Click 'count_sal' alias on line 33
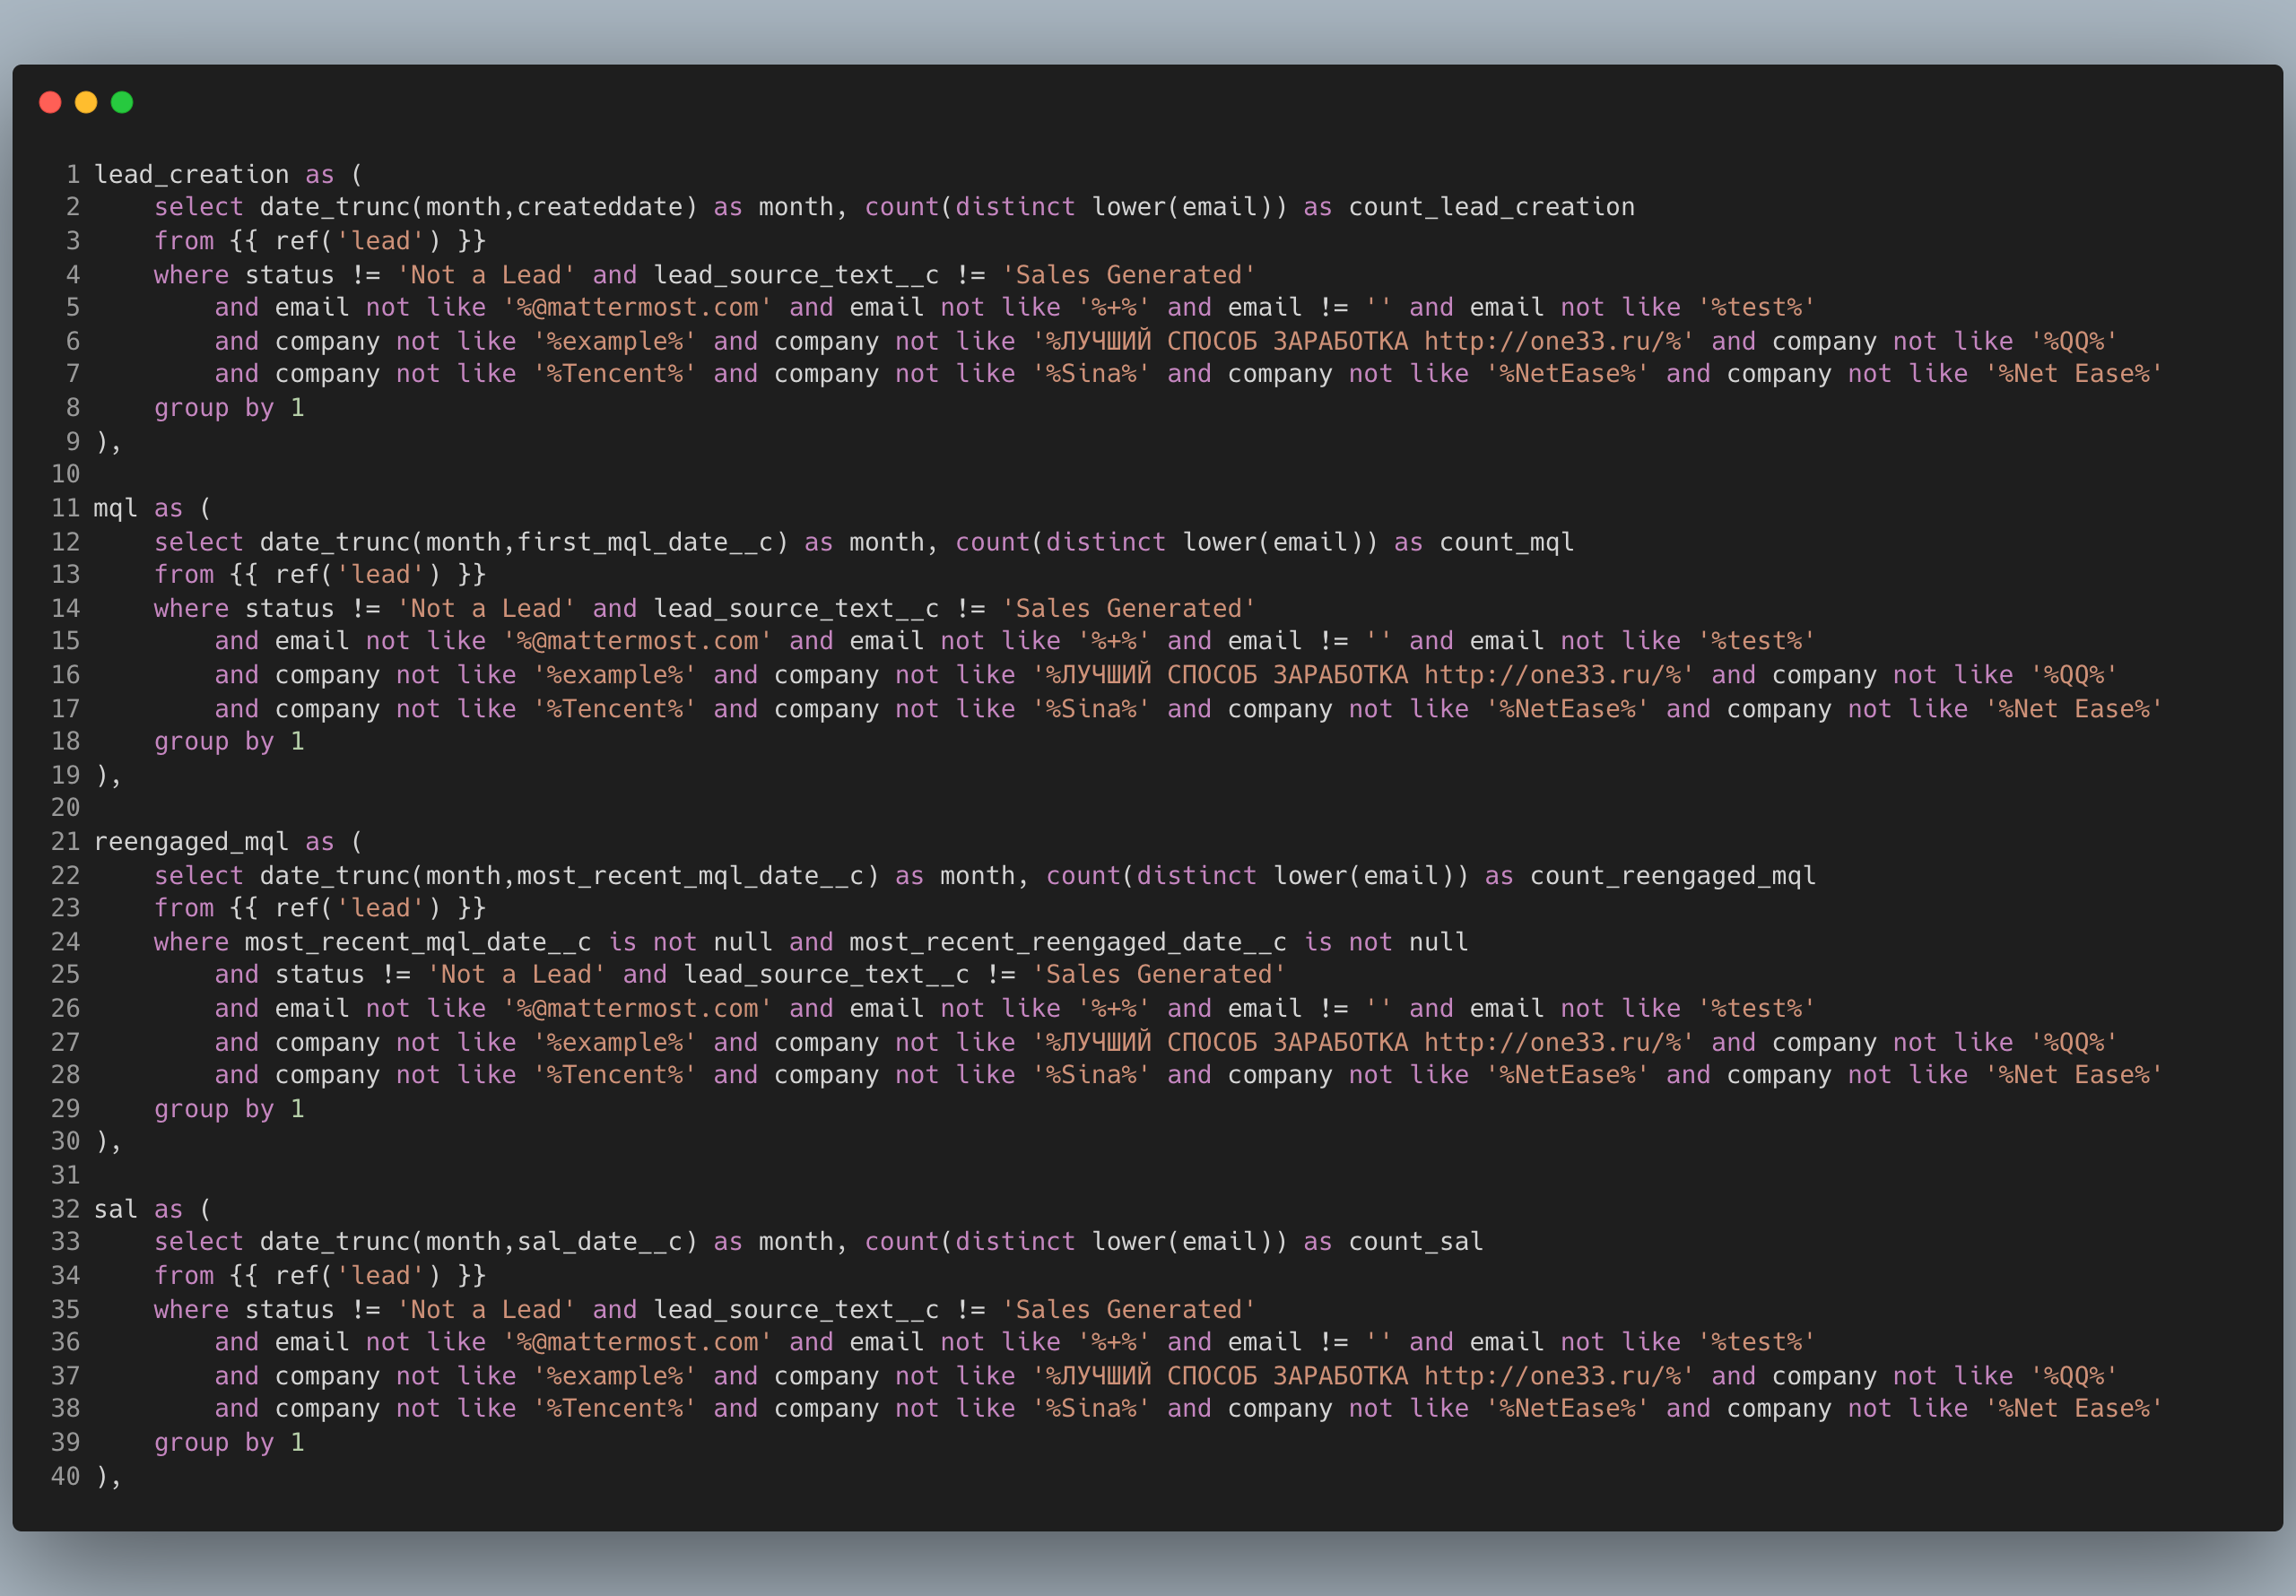This screenshot has height=1596, width=2296. pyautogui.click(x=1415, y=1242)
